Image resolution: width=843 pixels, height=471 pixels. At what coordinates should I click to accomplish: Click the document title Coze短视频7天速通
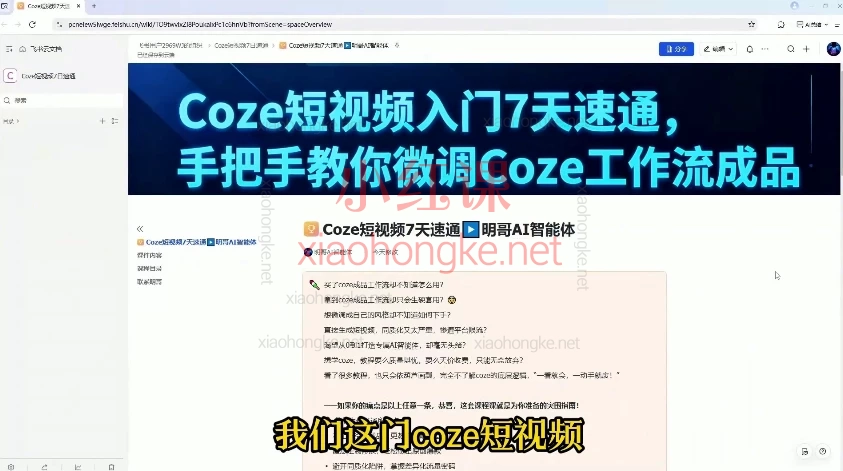click(439, 230)
